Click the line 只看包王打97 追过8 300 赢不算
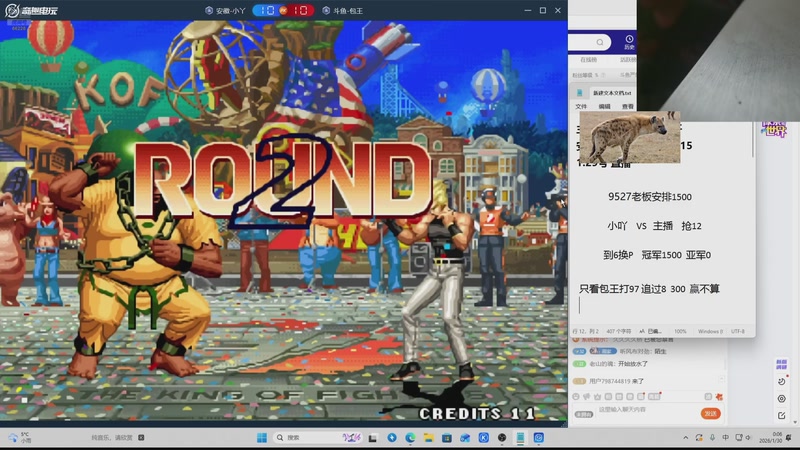This screenshot has width=800, height=450. [x=649, y=289]
